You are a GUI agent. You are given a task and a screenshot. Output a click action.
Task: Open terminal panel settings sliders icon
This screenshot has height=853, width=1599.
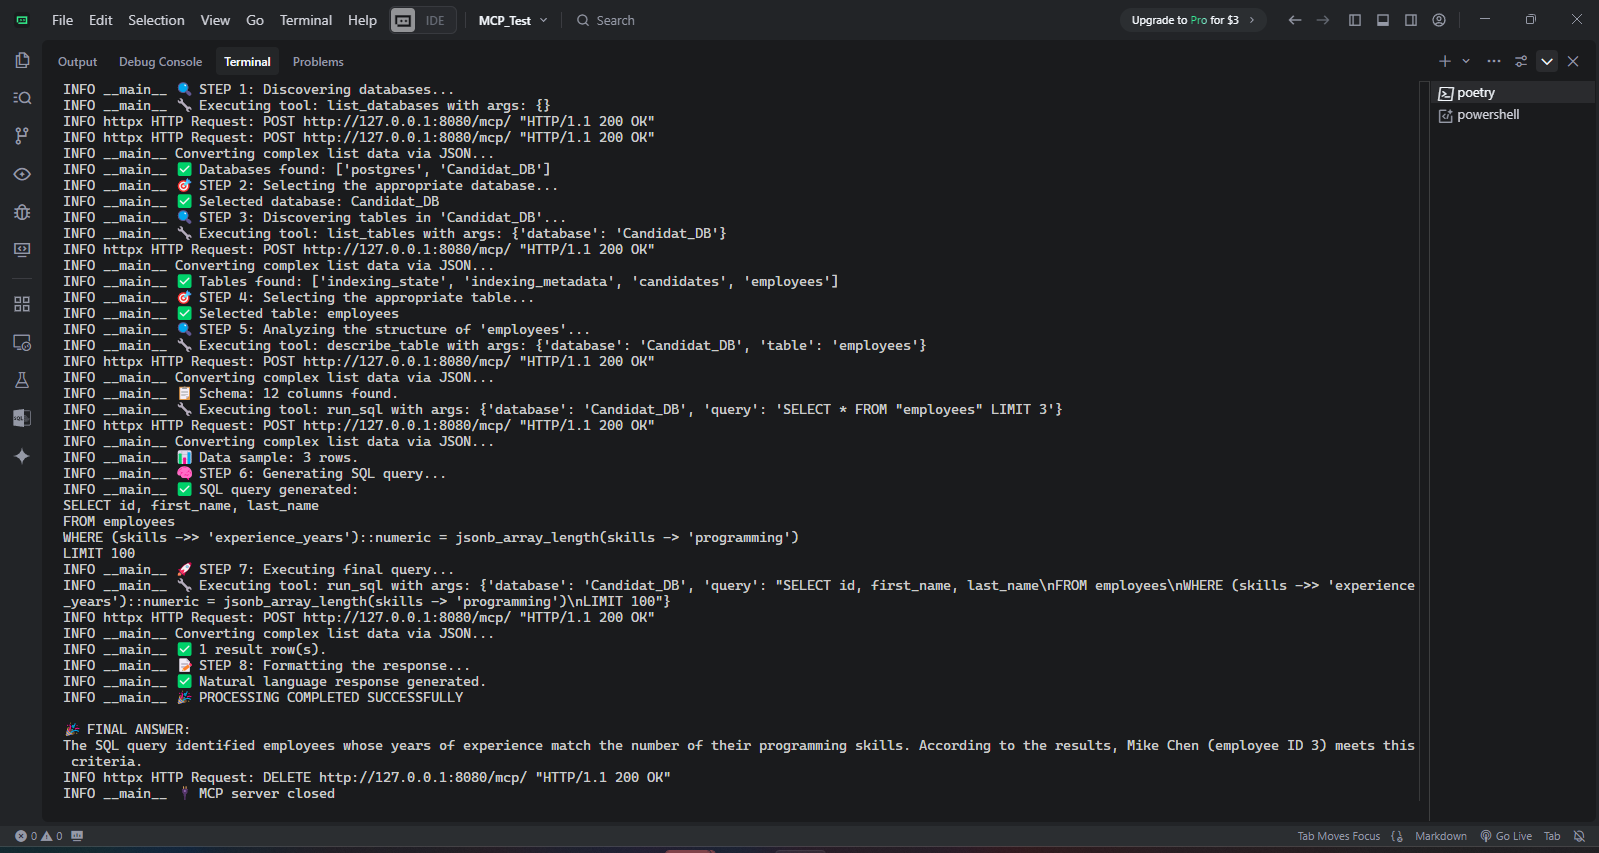pyautogui.click(x=1521, y=61)
